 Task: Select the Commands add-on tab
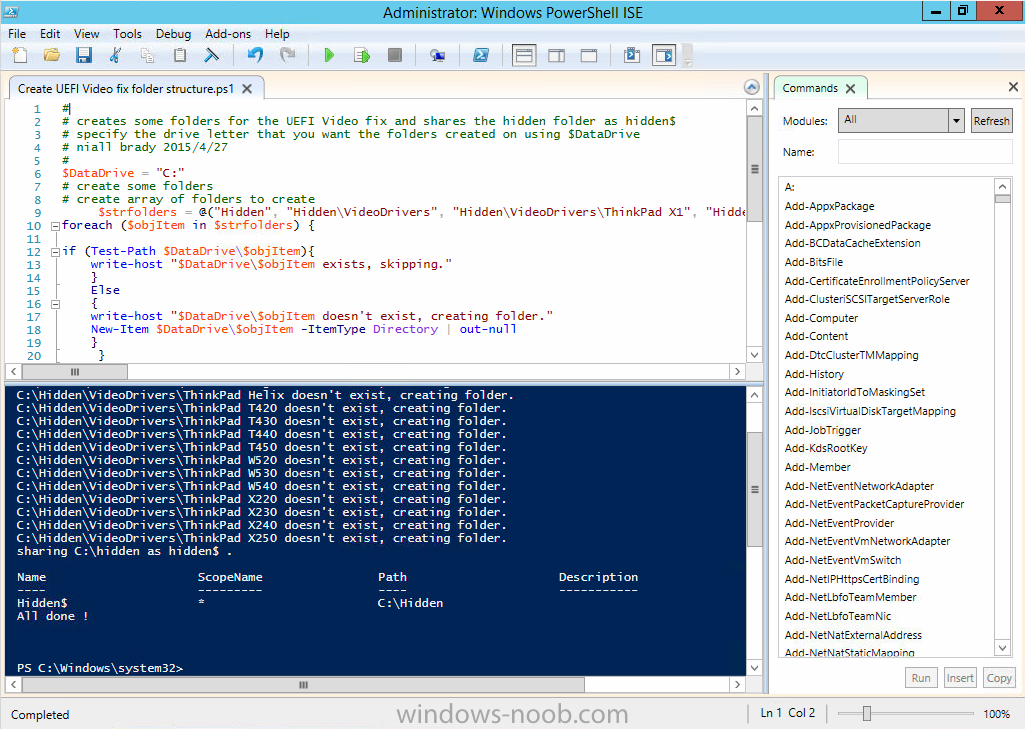[x=810, y=88]
